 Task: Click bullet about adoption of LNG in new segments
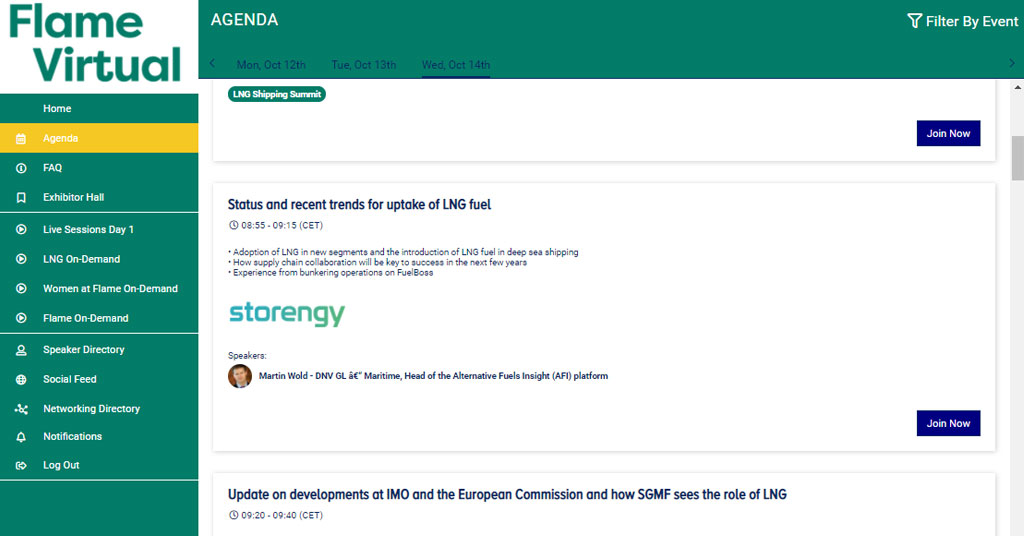click(x=403, y=252)
